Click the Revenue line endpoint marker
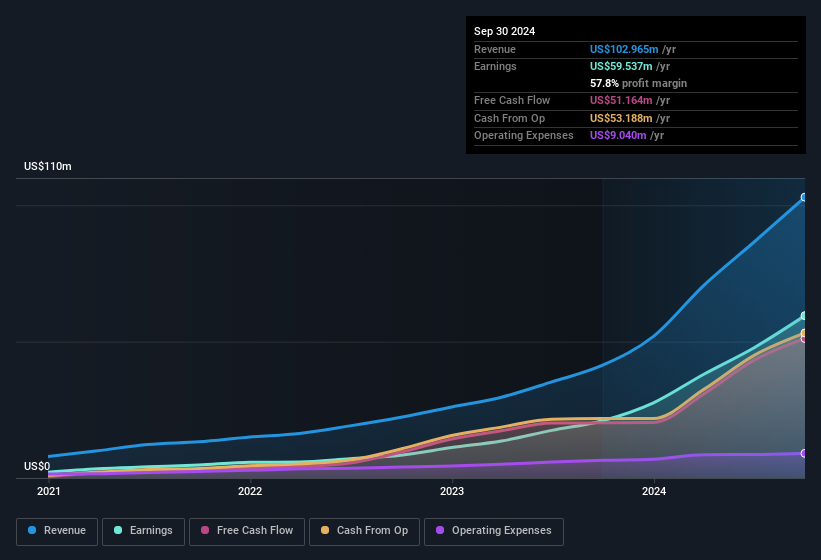 (x=804, y=197)
